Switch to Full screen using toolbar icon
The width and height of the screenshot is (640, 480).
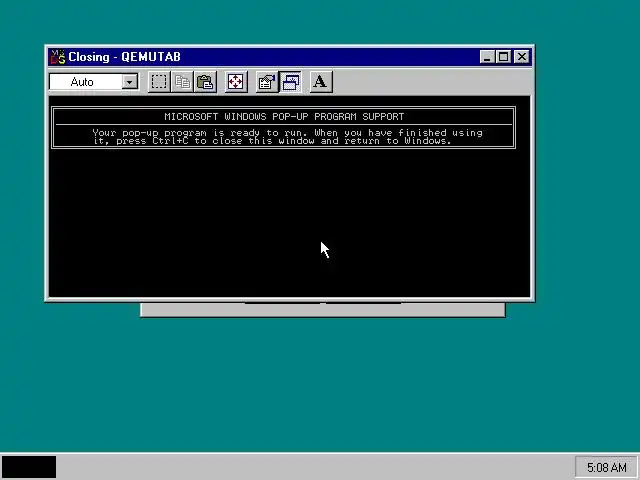tap(236, 82)
